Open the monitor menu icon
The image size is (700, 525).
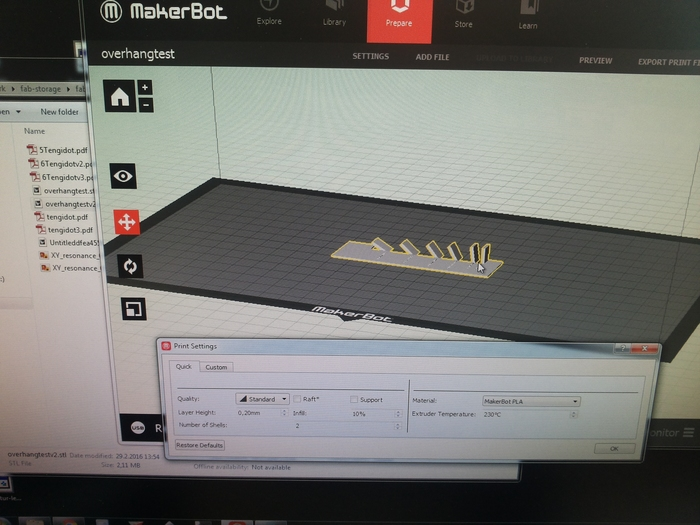coord(689,432)
